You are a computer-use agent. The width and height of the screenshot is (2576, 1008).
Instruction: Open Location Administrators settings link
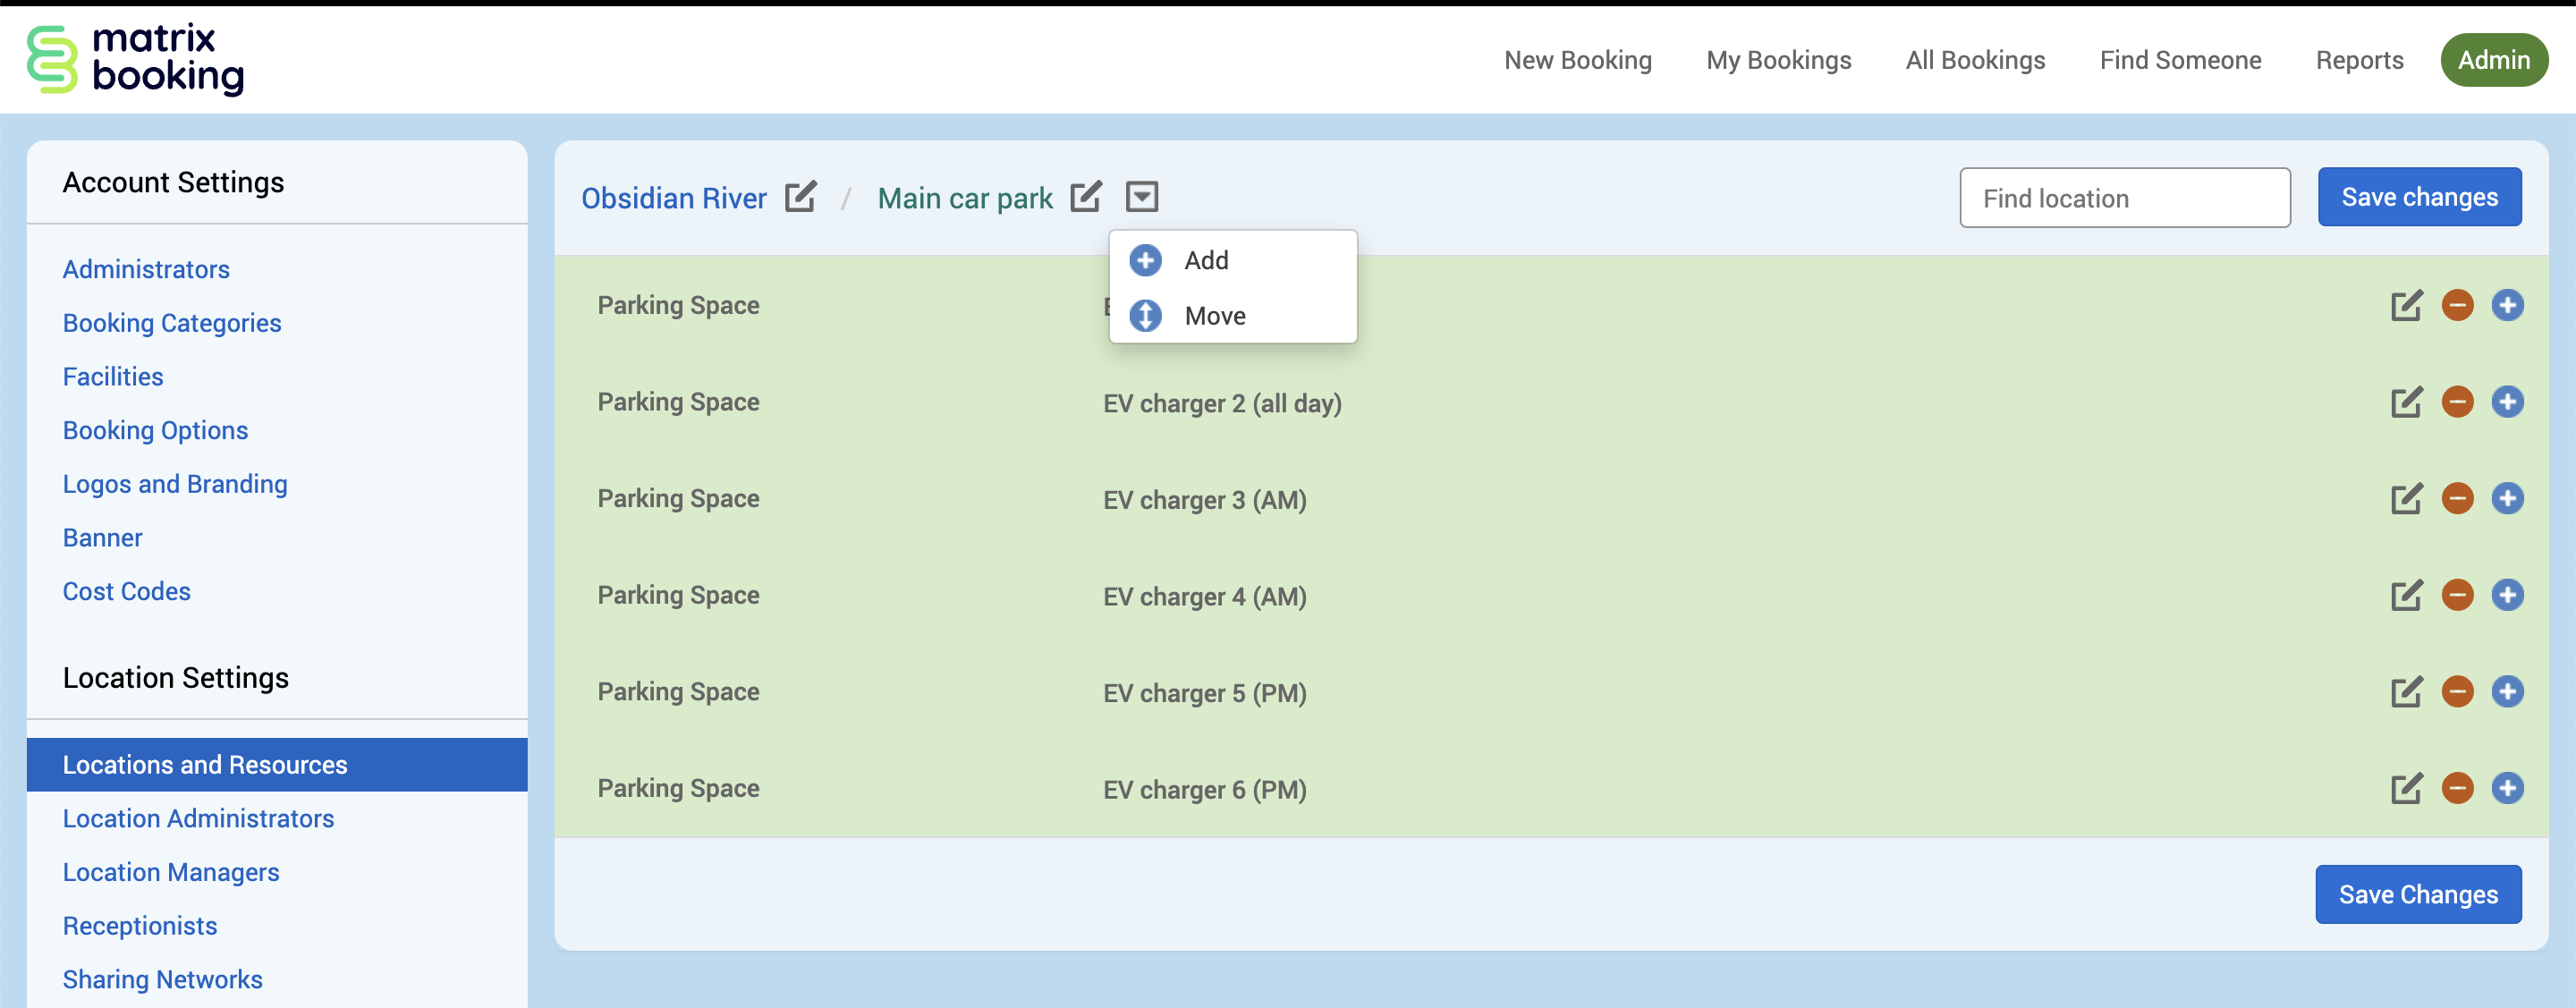coord(198,819)
